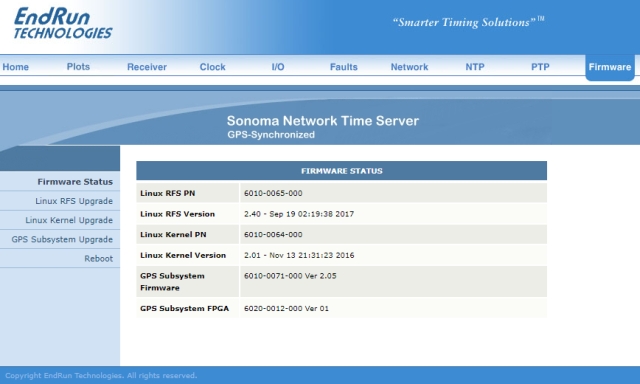Go to GPS Subsystem Upgrade
The width and height of the screenshot is (640, 384).
click(x=62, y=240)
